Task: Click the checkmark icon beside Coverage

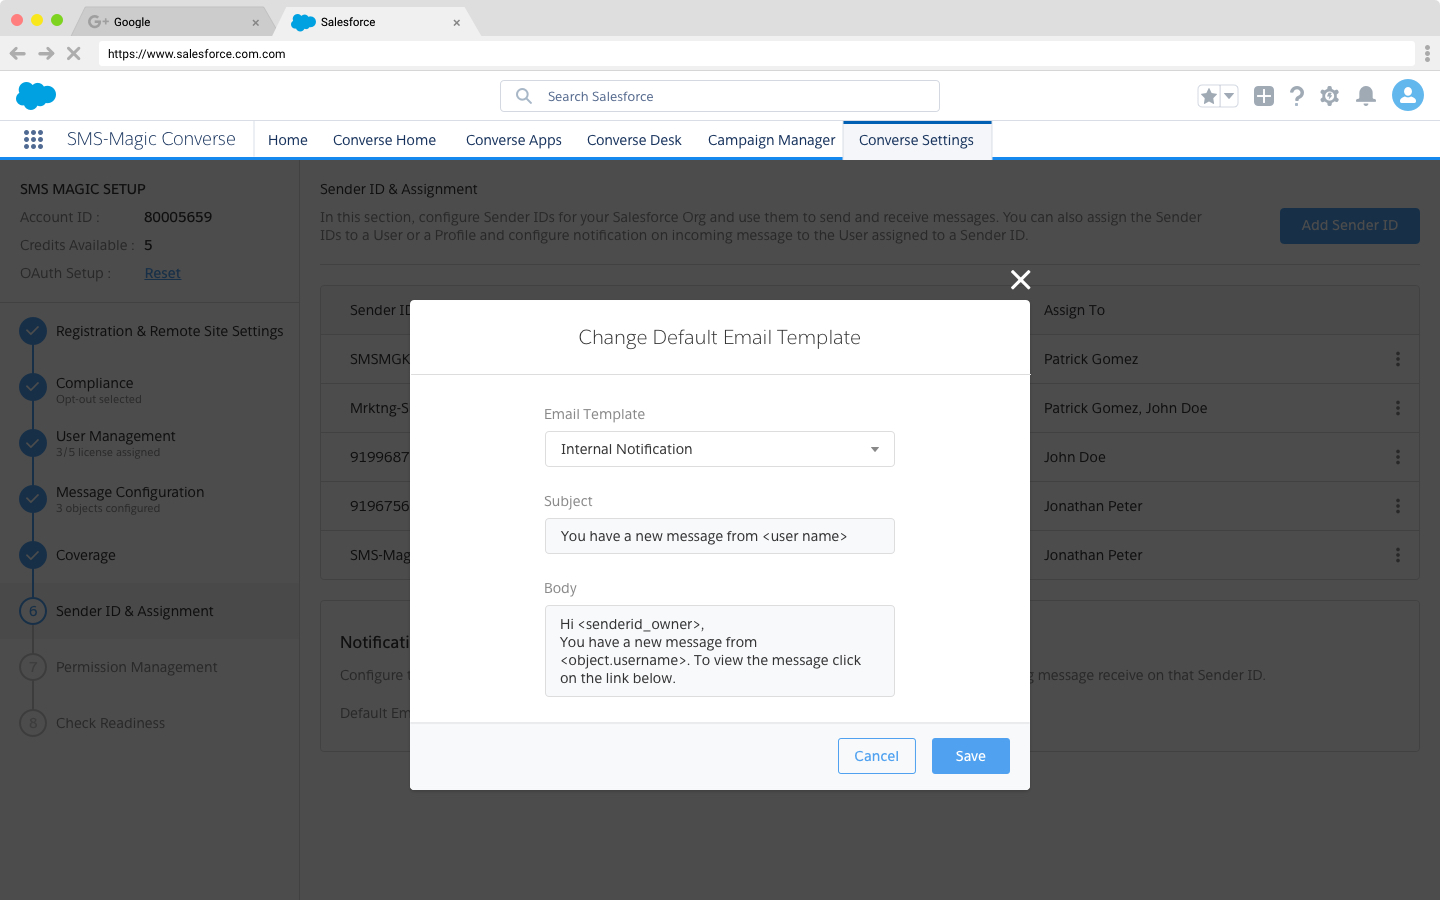Action: 33,554
